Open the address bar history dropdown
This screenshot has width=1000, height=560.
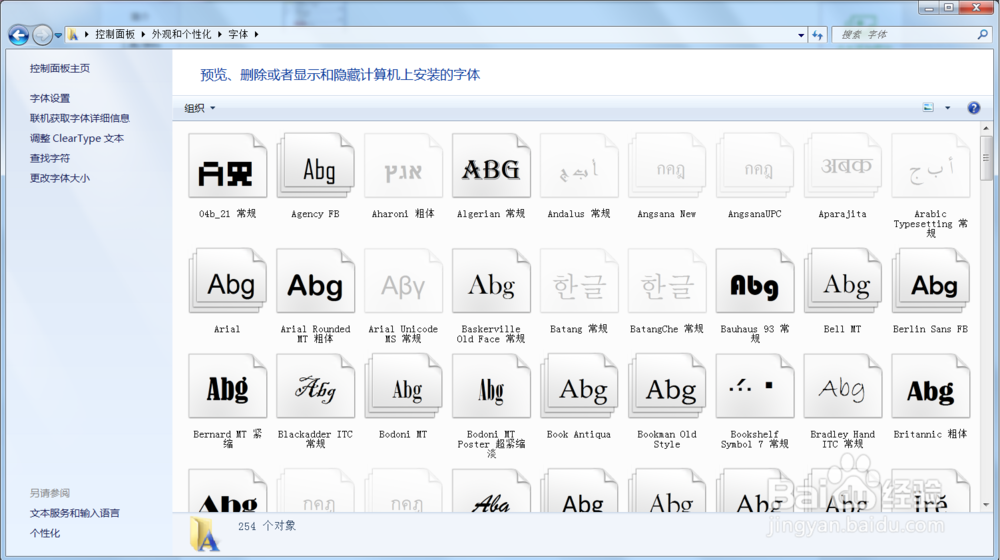(801, 35)
